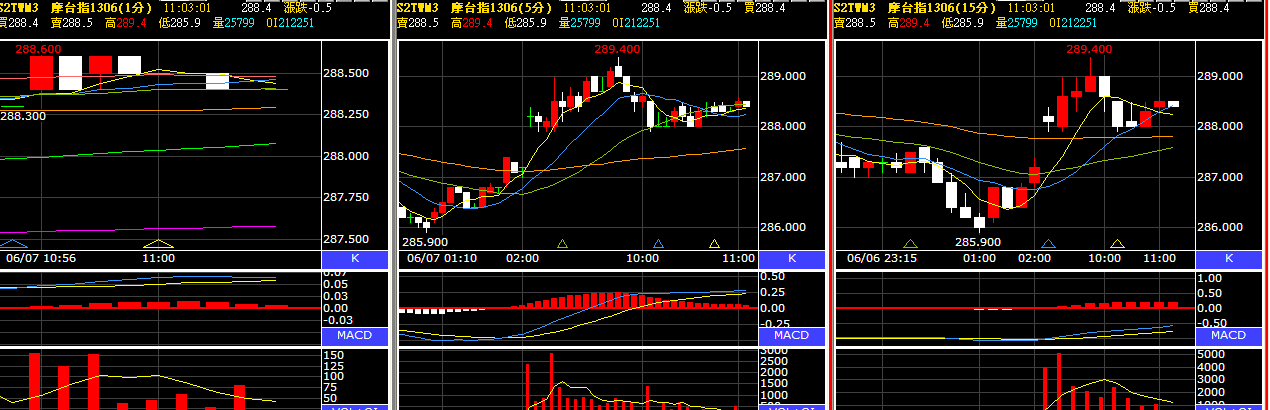
Task: Click 287.000 on the 5分 price axis
Action: 785,177
